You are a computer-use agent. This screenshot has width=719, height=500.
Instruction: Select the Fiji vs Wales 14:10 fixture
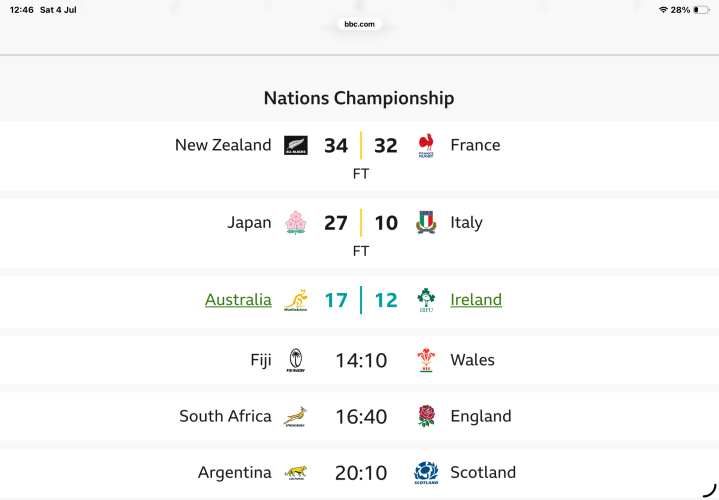(361, 360)
